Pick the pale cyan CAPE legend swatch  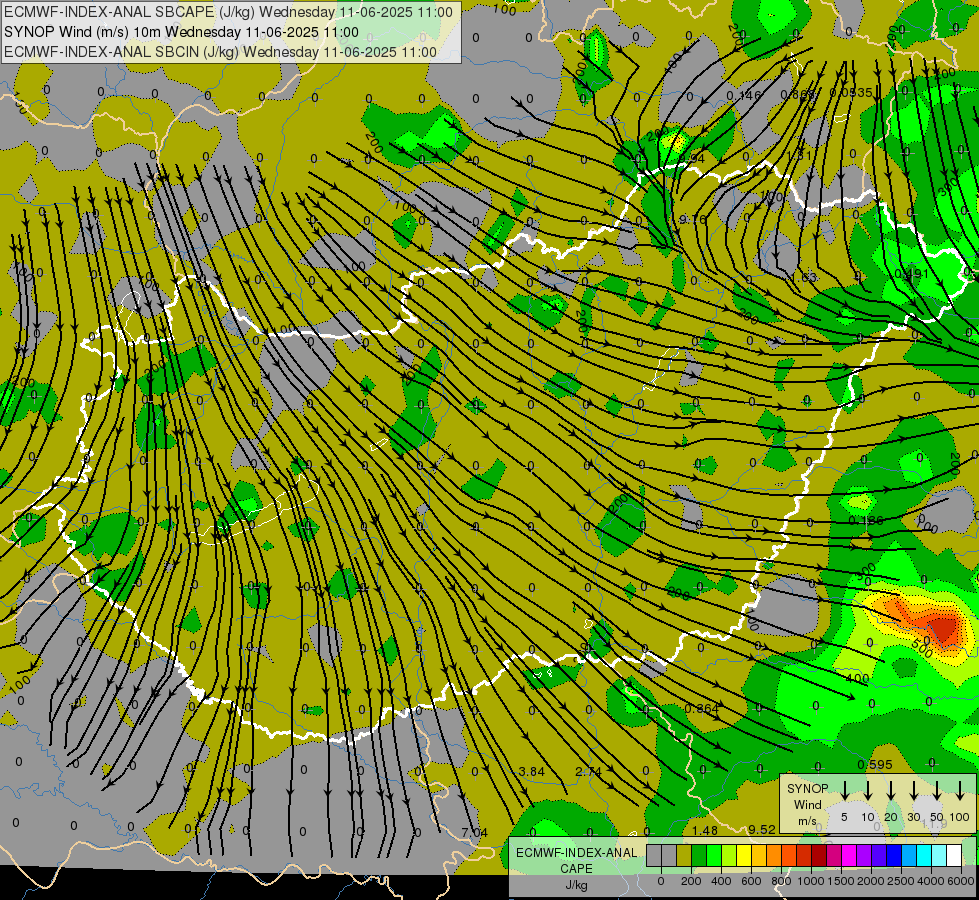938,855
